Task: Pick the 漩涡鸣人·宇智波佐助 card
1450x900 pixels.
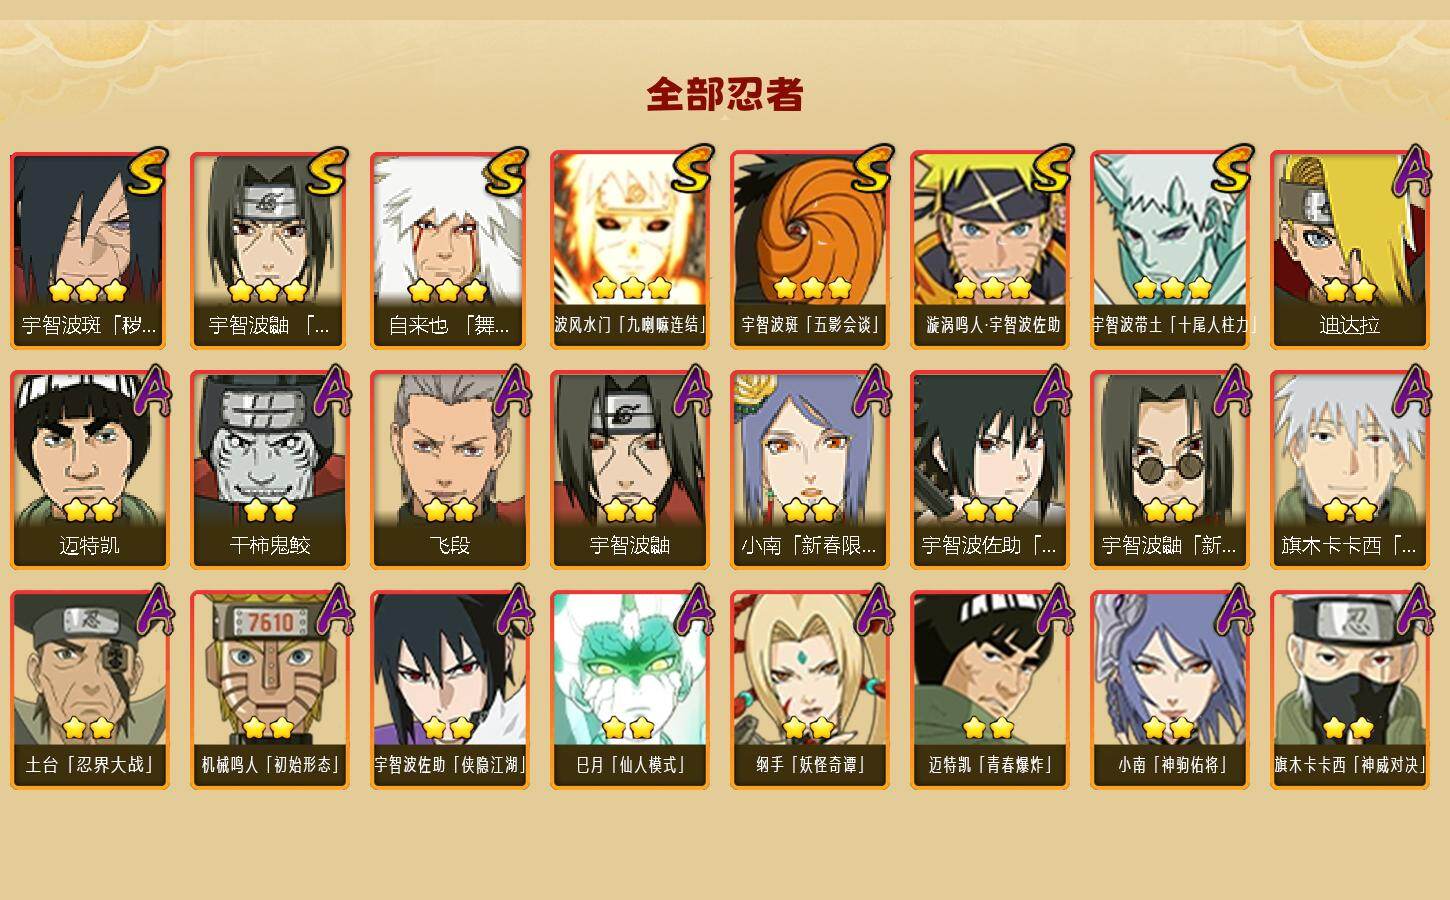Action: click(x=990, y=250)
